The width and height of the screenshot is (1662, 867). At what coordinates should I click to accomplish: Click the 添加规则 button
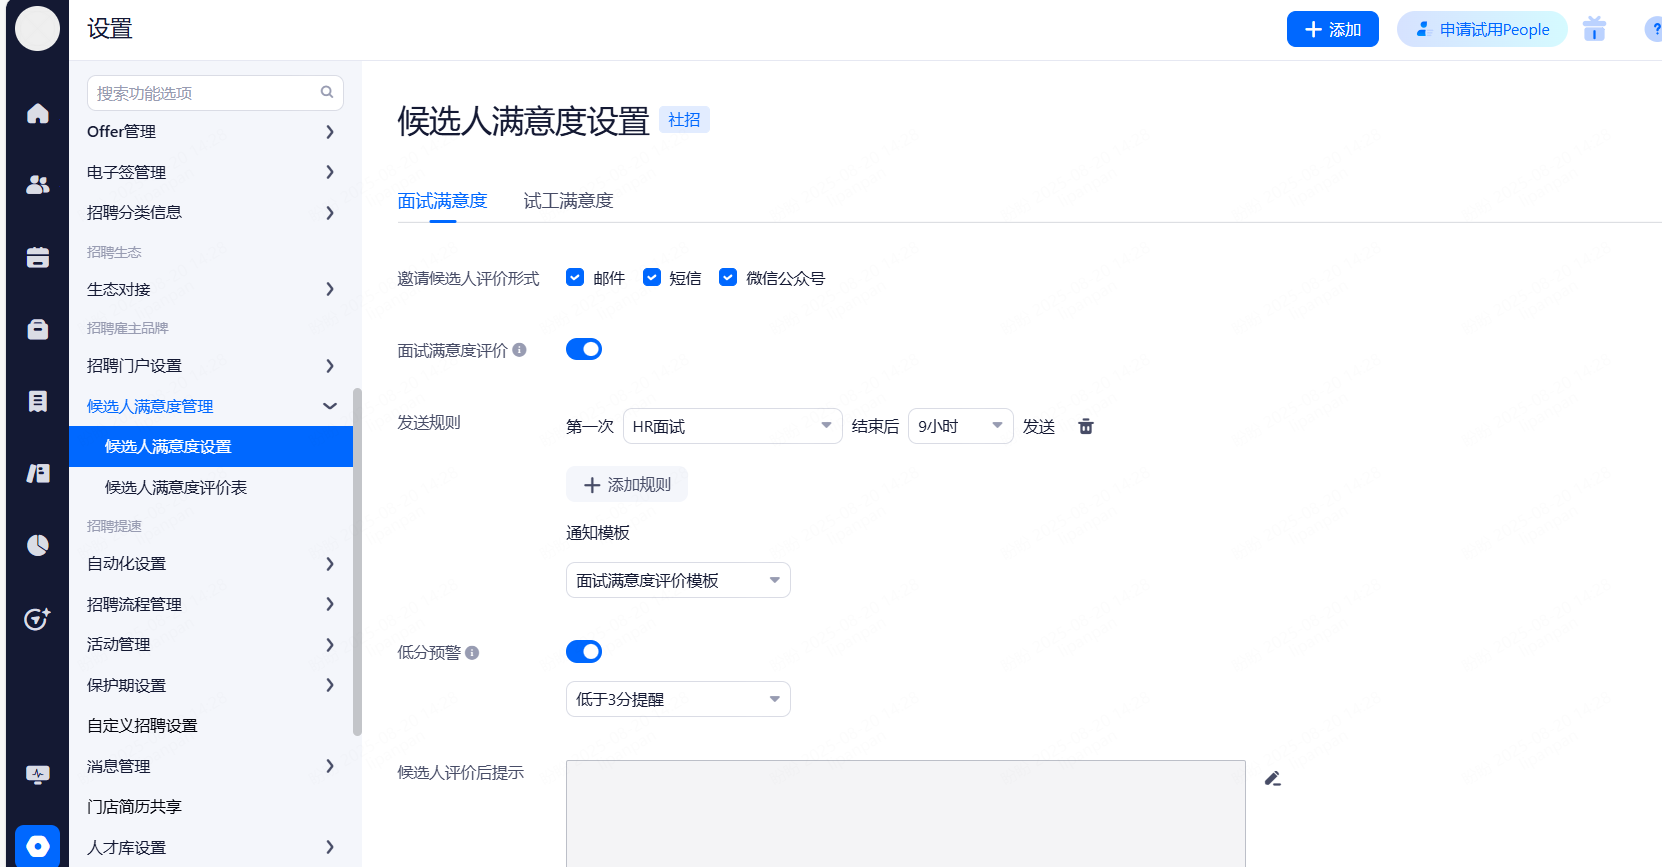627,485
